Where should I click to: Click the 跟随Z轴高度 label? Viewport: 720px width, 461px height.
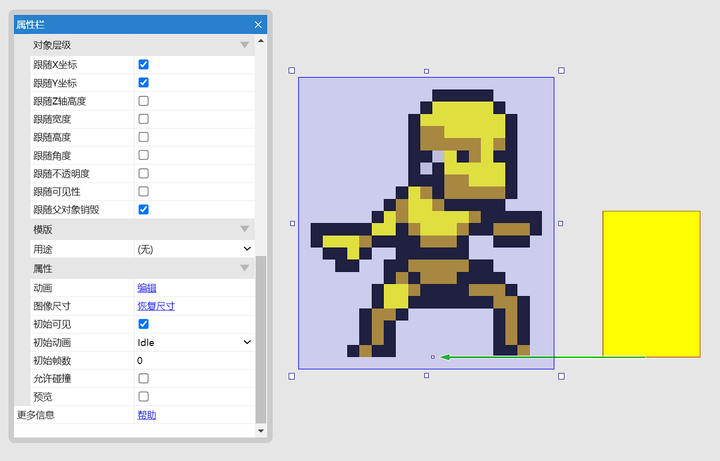pyautogui.click(x=60, y=101)
